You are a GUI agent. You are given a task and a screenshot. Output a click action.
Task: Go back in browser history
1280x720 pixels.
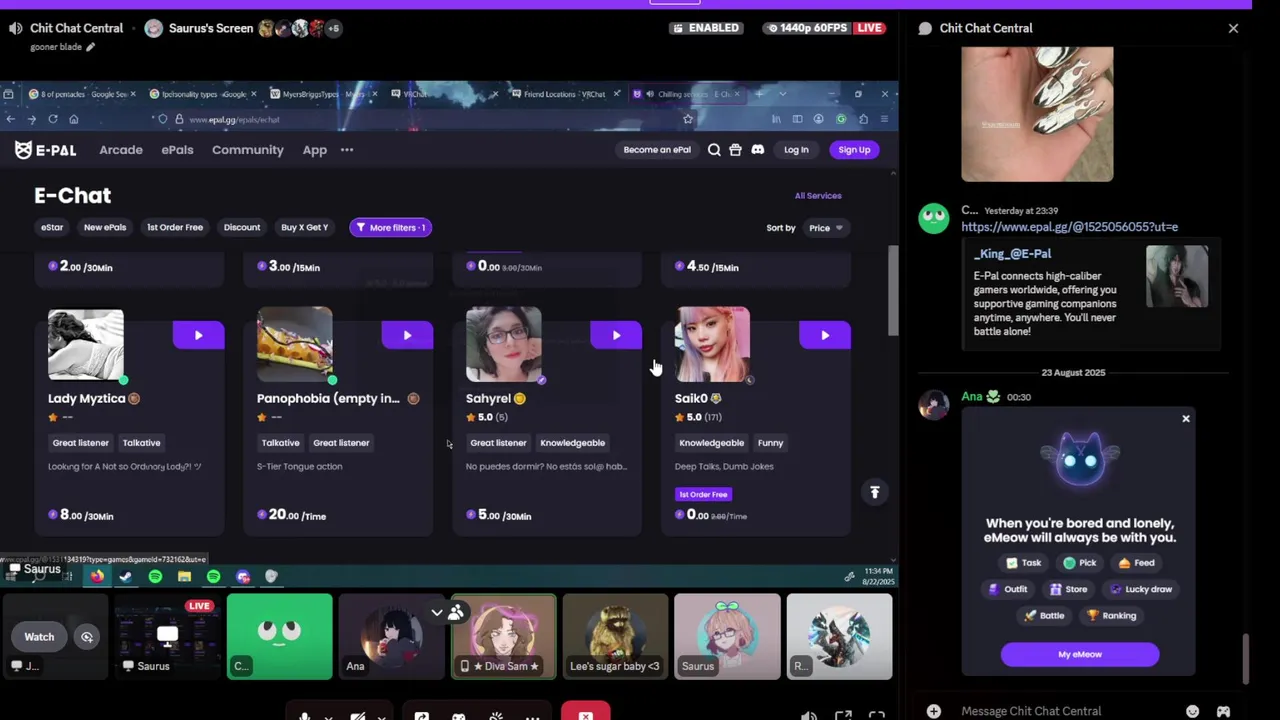click(x=10, y=119)
